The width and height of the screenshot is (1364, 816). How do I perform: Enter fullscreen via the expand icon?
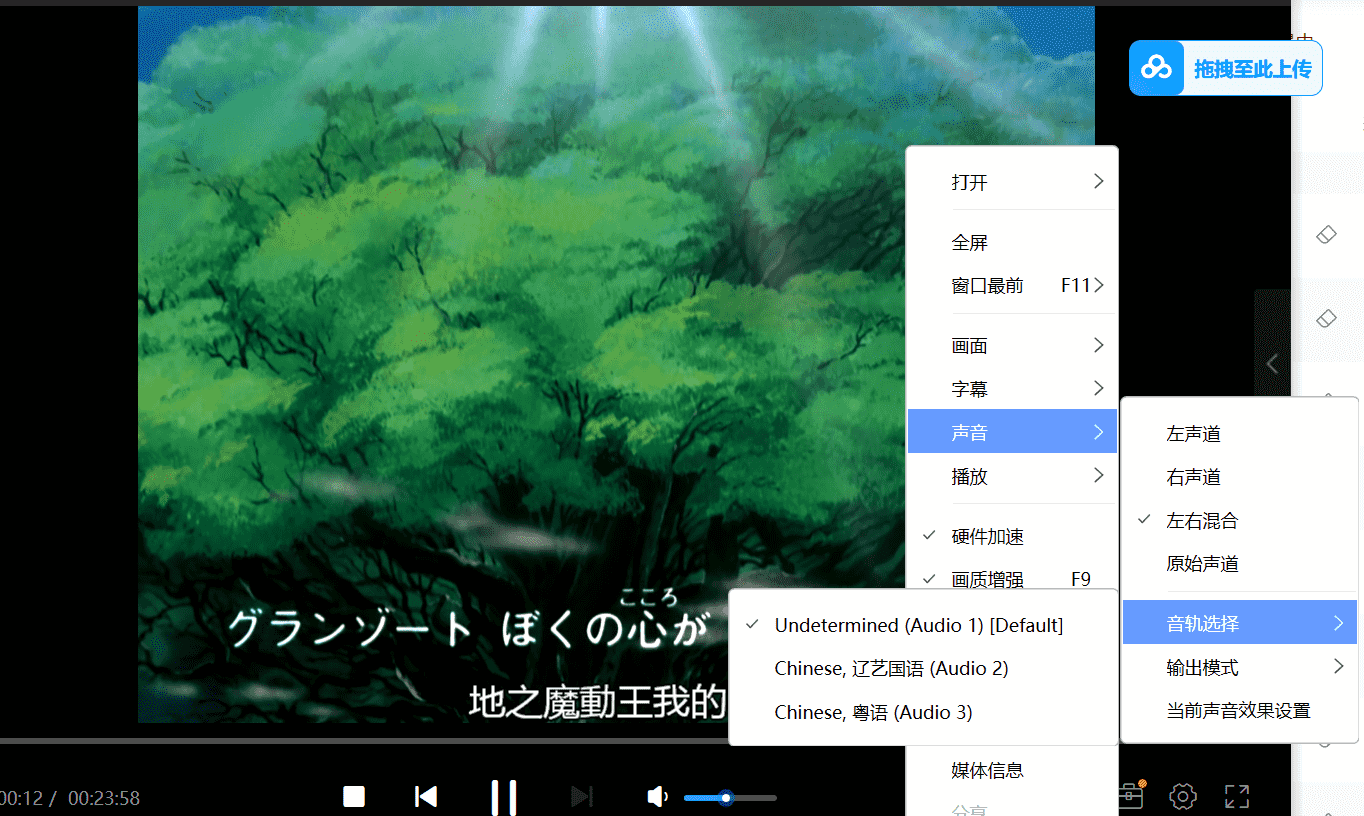coord(1236,796)
